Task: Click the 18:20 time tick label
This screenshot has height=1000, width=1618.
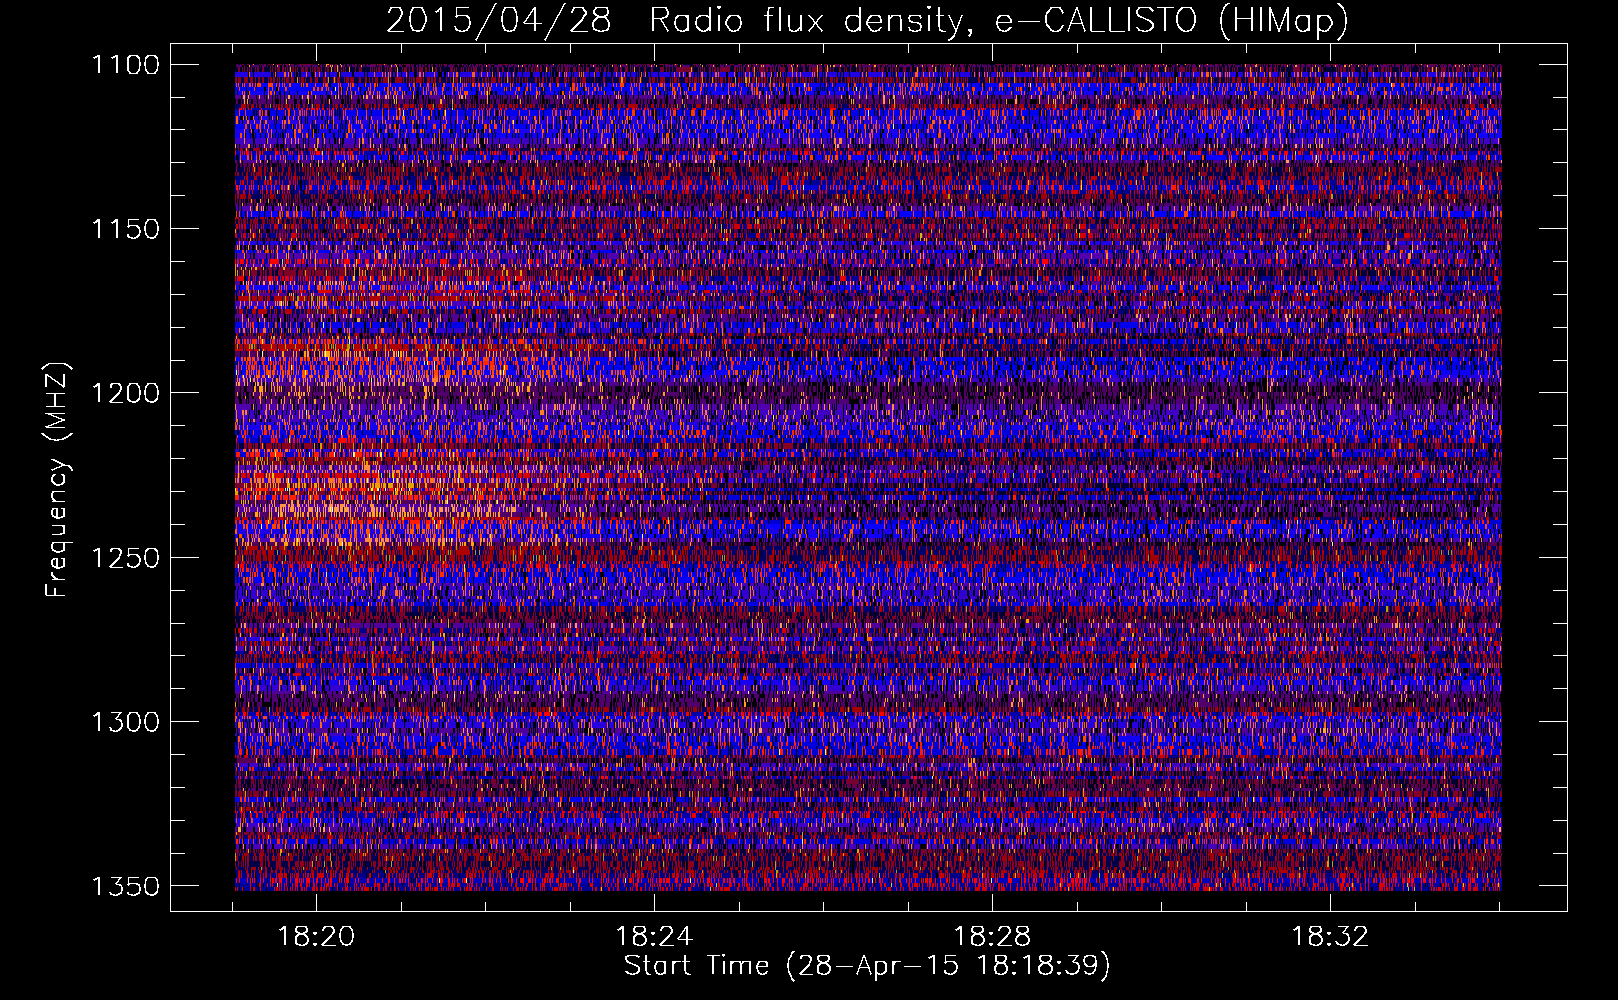Action: tap(316, 937)
